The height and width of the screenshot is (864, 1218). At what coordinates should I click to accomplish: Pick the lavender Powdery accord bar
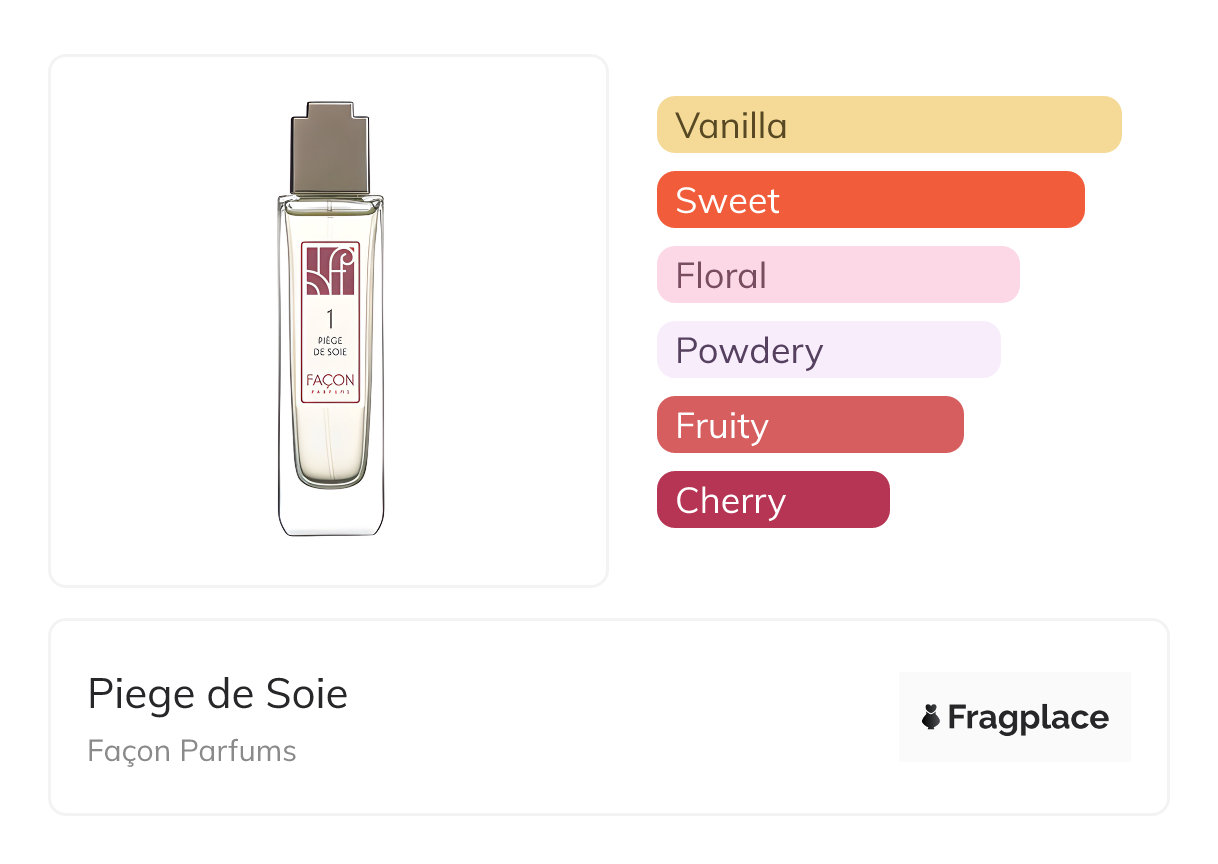[828, 350]
